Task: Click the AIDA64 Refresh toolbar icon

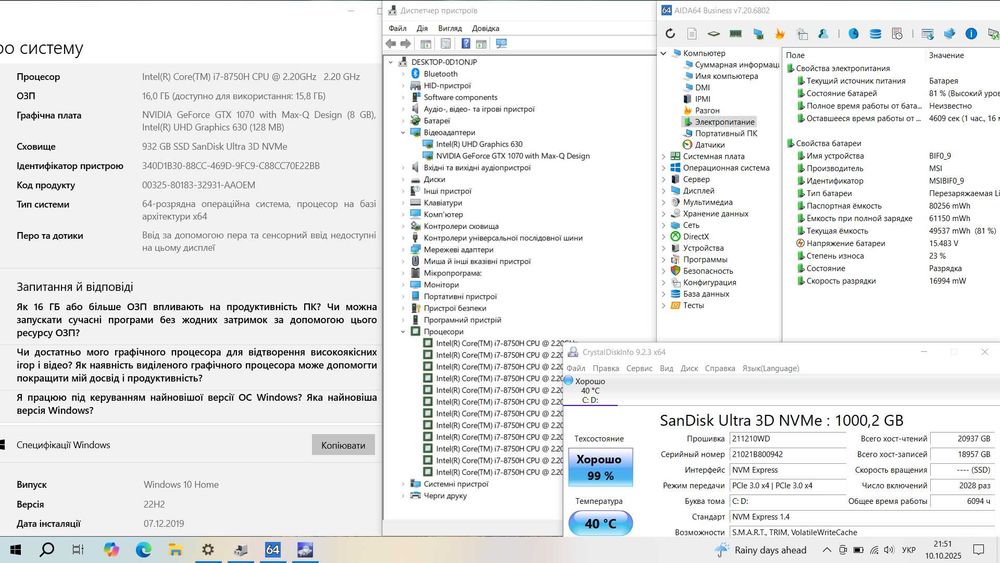Action: [670, 34]
